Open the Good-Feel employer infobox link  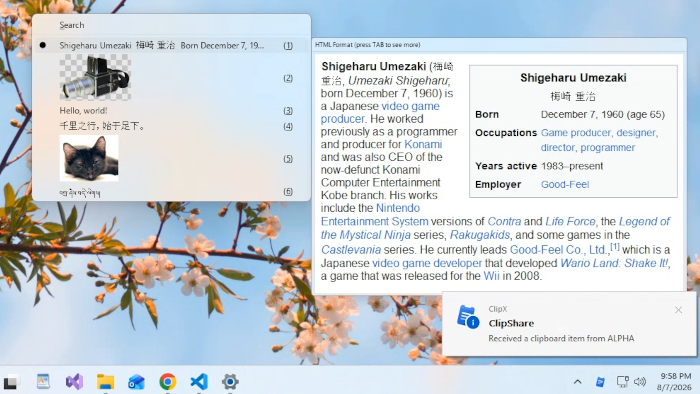pos(565,184)
